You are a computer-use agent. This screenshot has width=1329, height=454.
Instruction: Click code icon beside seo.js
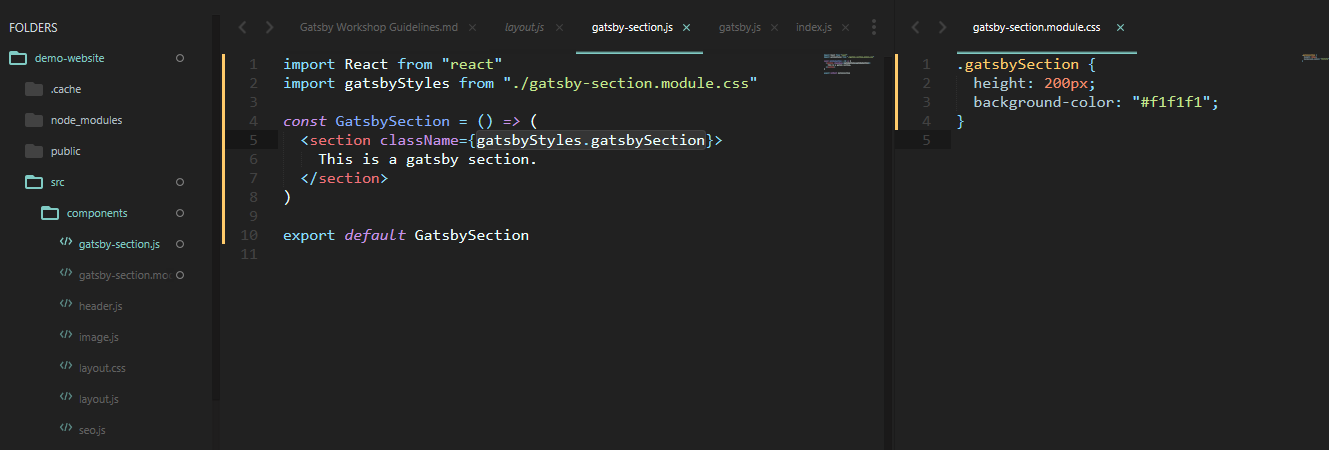[65, 429]
